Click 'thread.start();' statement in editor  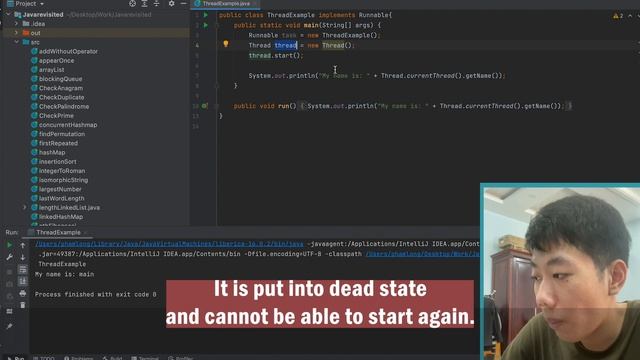[x=276, y=56]
